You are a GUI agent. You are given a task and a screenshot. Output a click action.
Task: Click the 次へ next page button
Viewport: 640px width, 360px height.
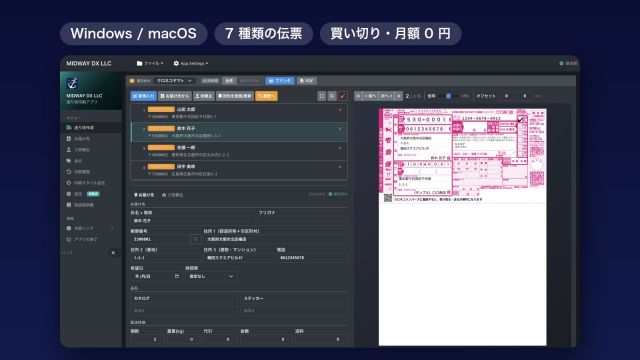point(386,96)
